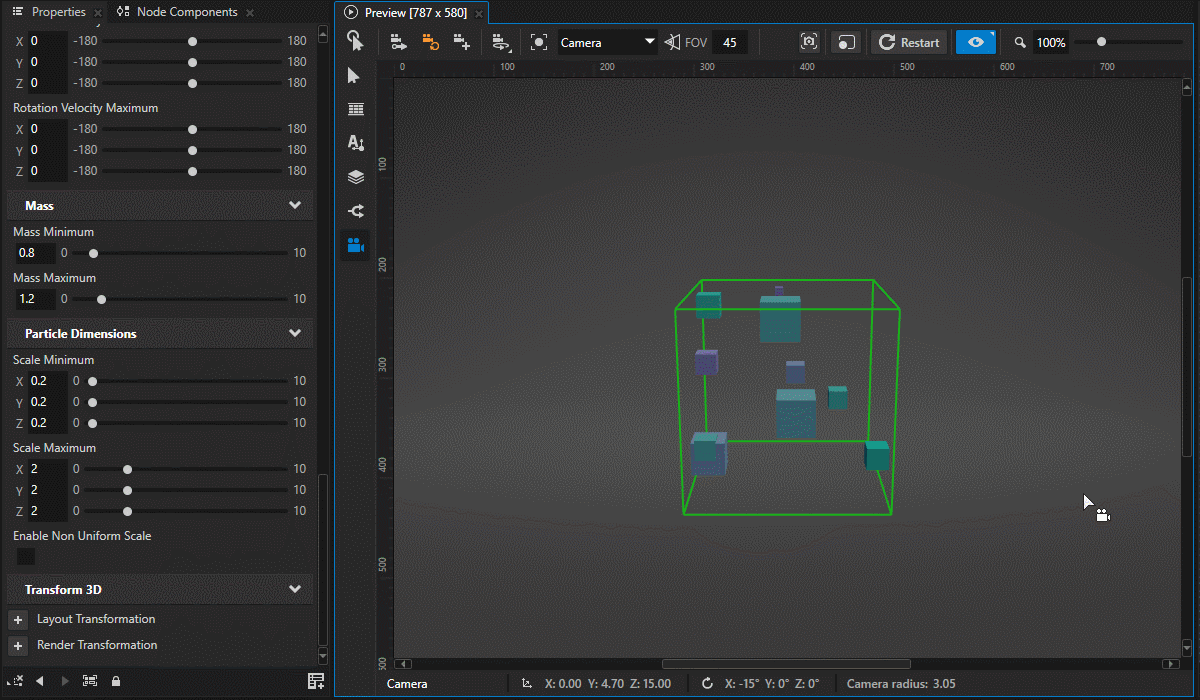The image size is (1200, 700).
Task: Activate the camera view tool in left sidebar
Action: 355,245
